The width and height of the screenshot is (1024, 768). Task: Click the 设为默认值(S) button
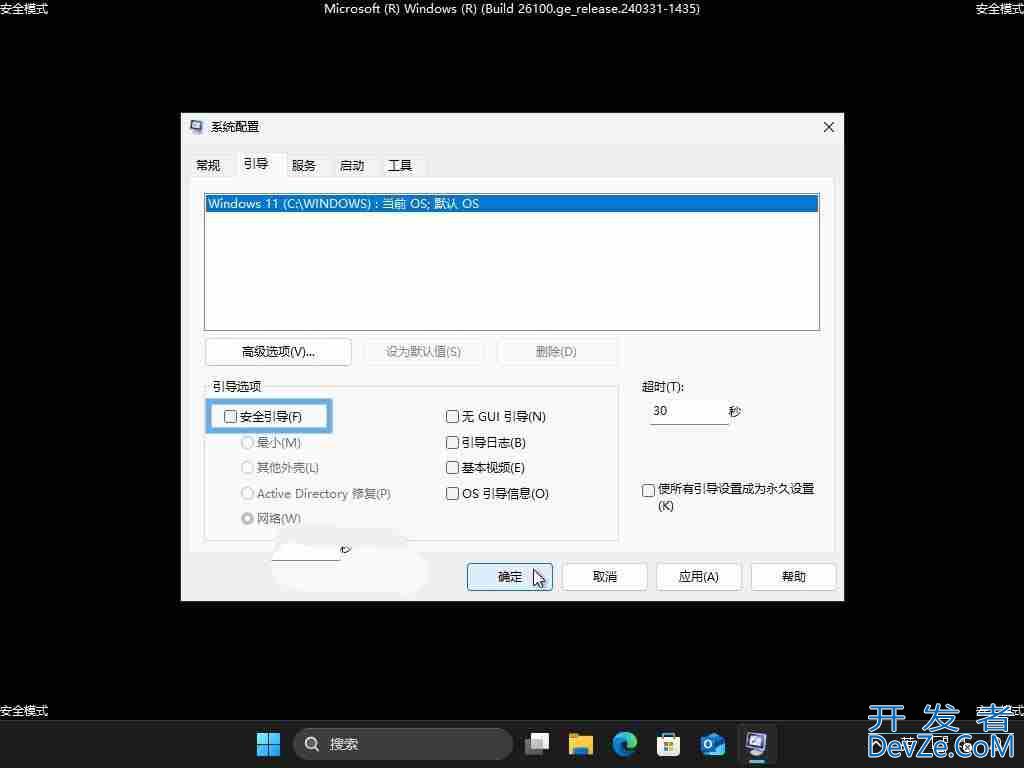[423, 352]
